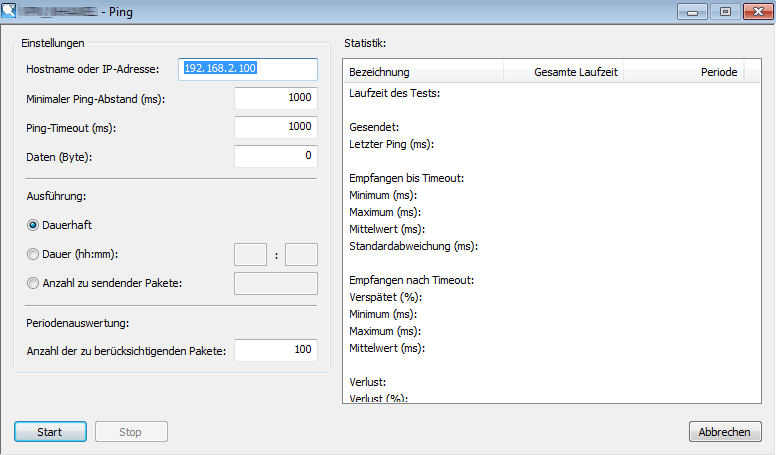Click the Daten (Byte) input box
This screenshot has width=776, height=455.
tap(275, 156)
